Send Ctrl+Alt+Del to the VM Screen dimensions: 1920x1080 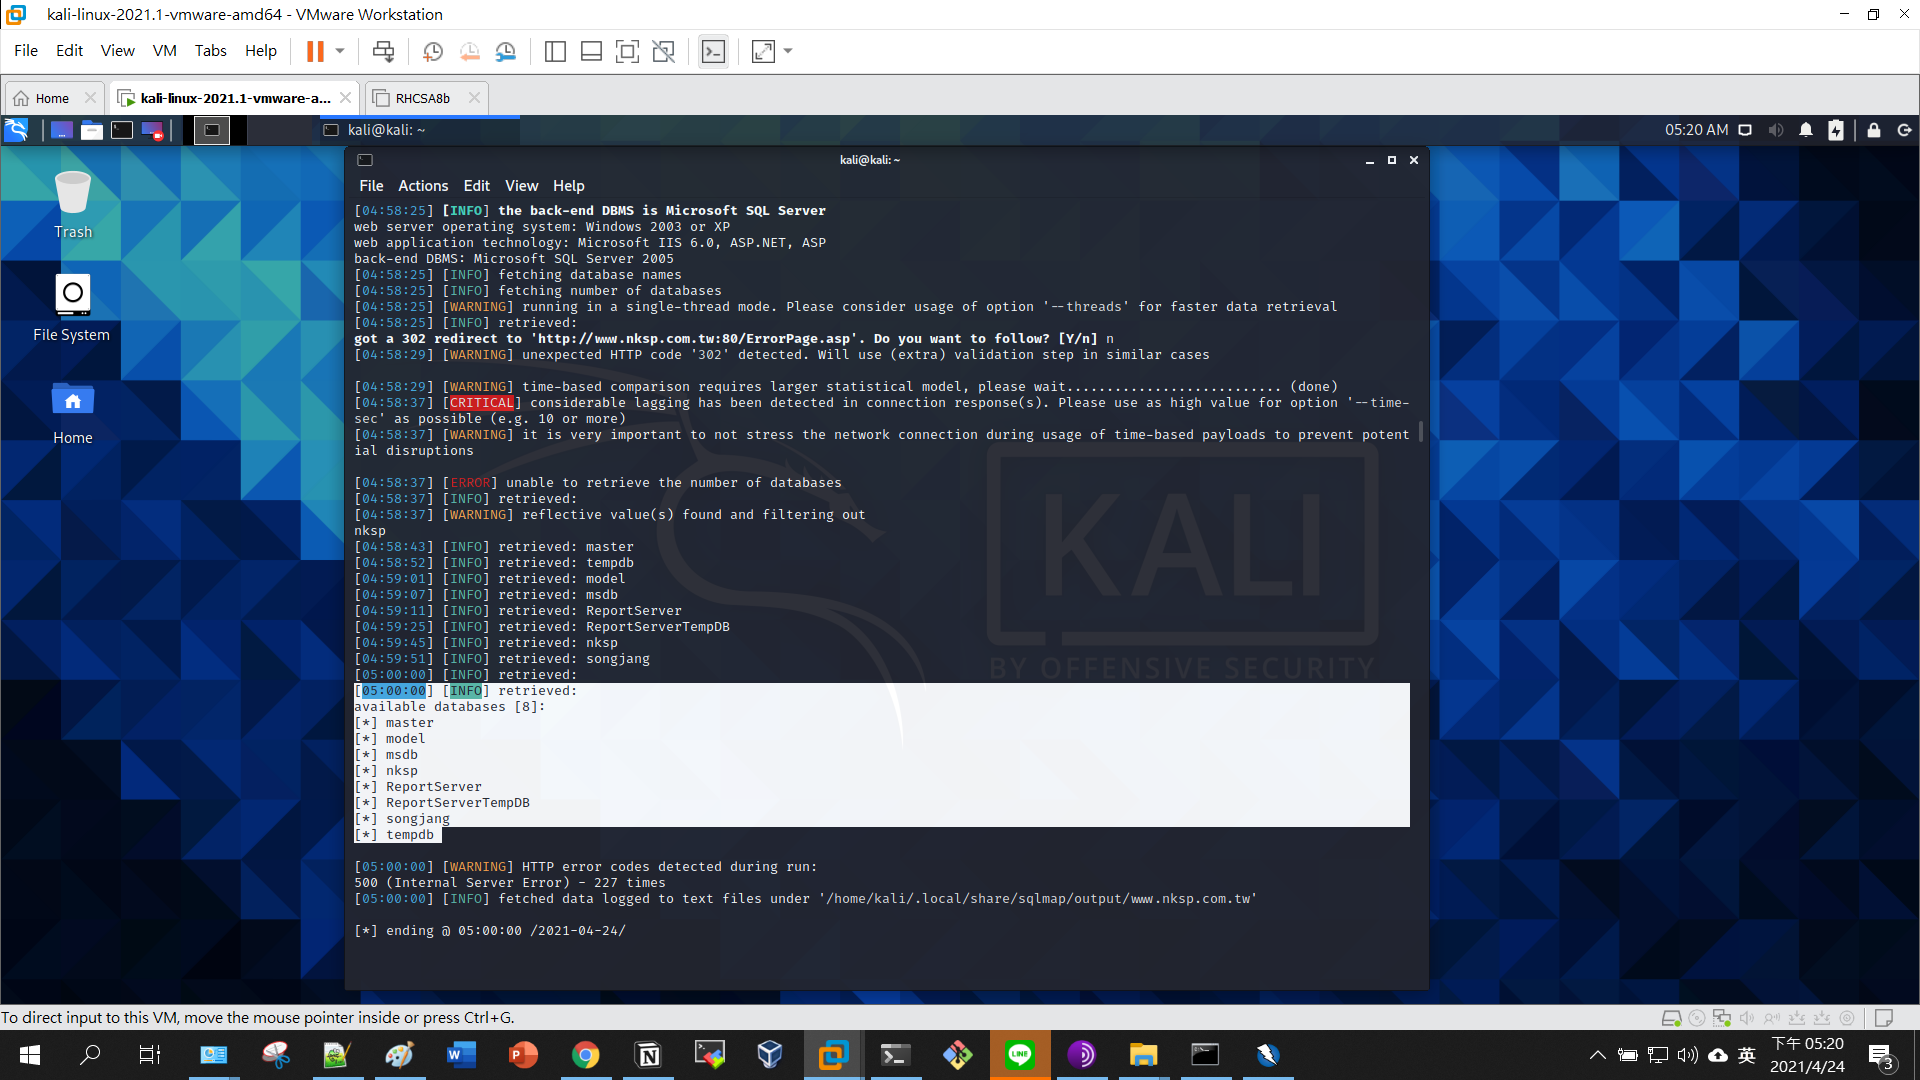(383, 51)
